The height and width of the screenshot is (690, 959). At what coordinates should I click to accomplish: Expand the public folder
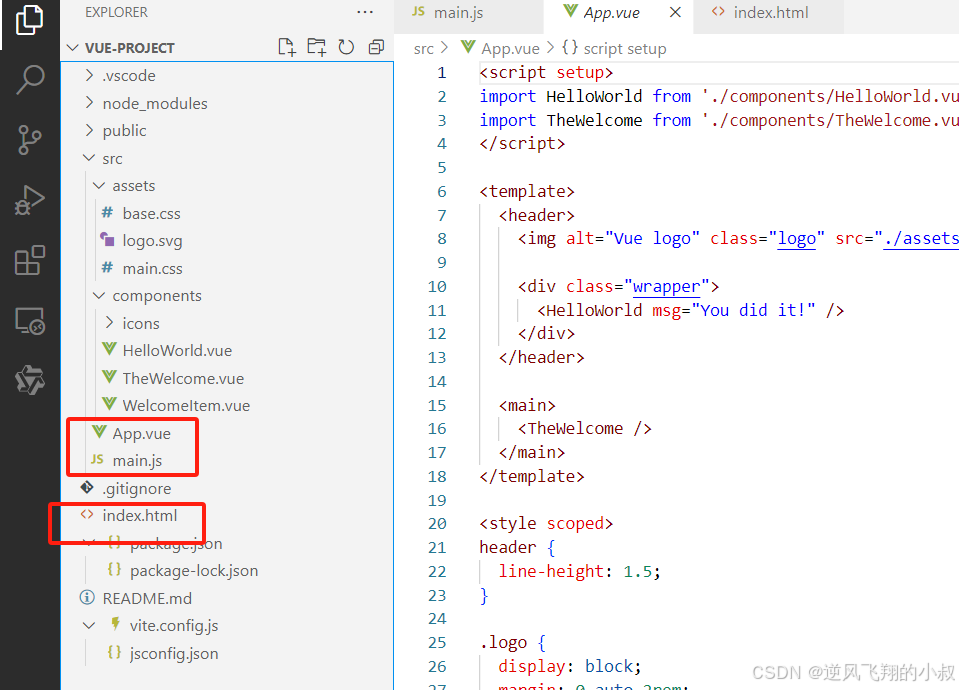click(x=89, y=130)
